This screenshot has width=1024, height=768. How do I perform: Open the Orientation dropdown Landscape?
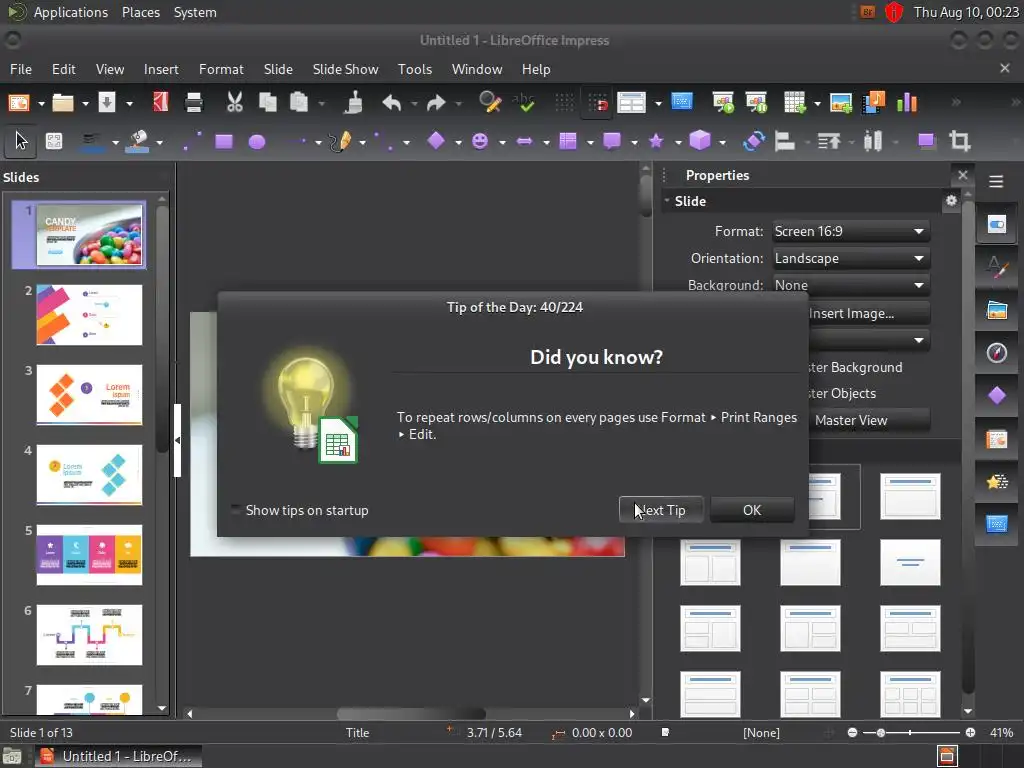pos(850,258)
